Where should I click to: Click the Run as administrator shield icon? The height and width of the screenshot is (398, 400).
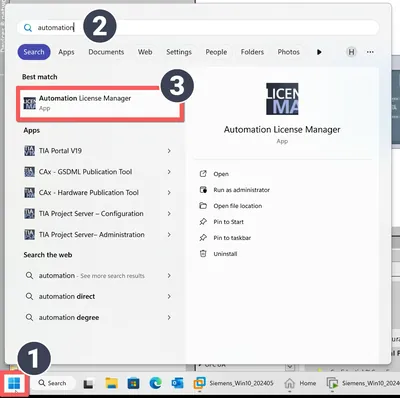click(x=203, y=190)
